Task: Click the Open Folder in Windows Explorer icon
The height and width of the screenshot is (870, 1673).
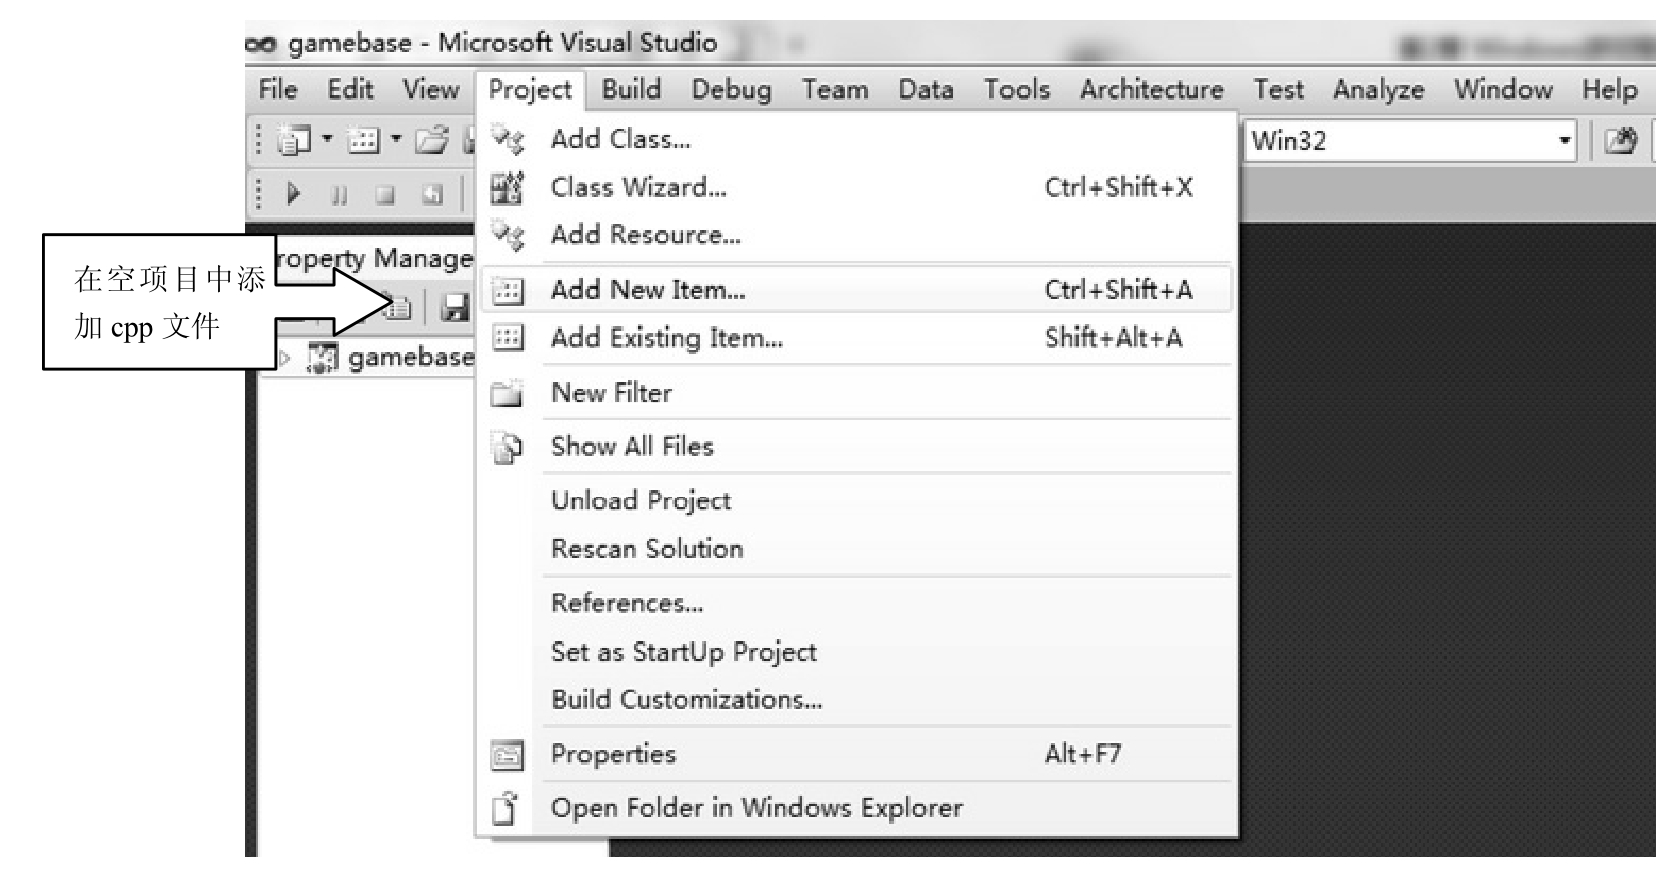Action: tap(506, 808)
